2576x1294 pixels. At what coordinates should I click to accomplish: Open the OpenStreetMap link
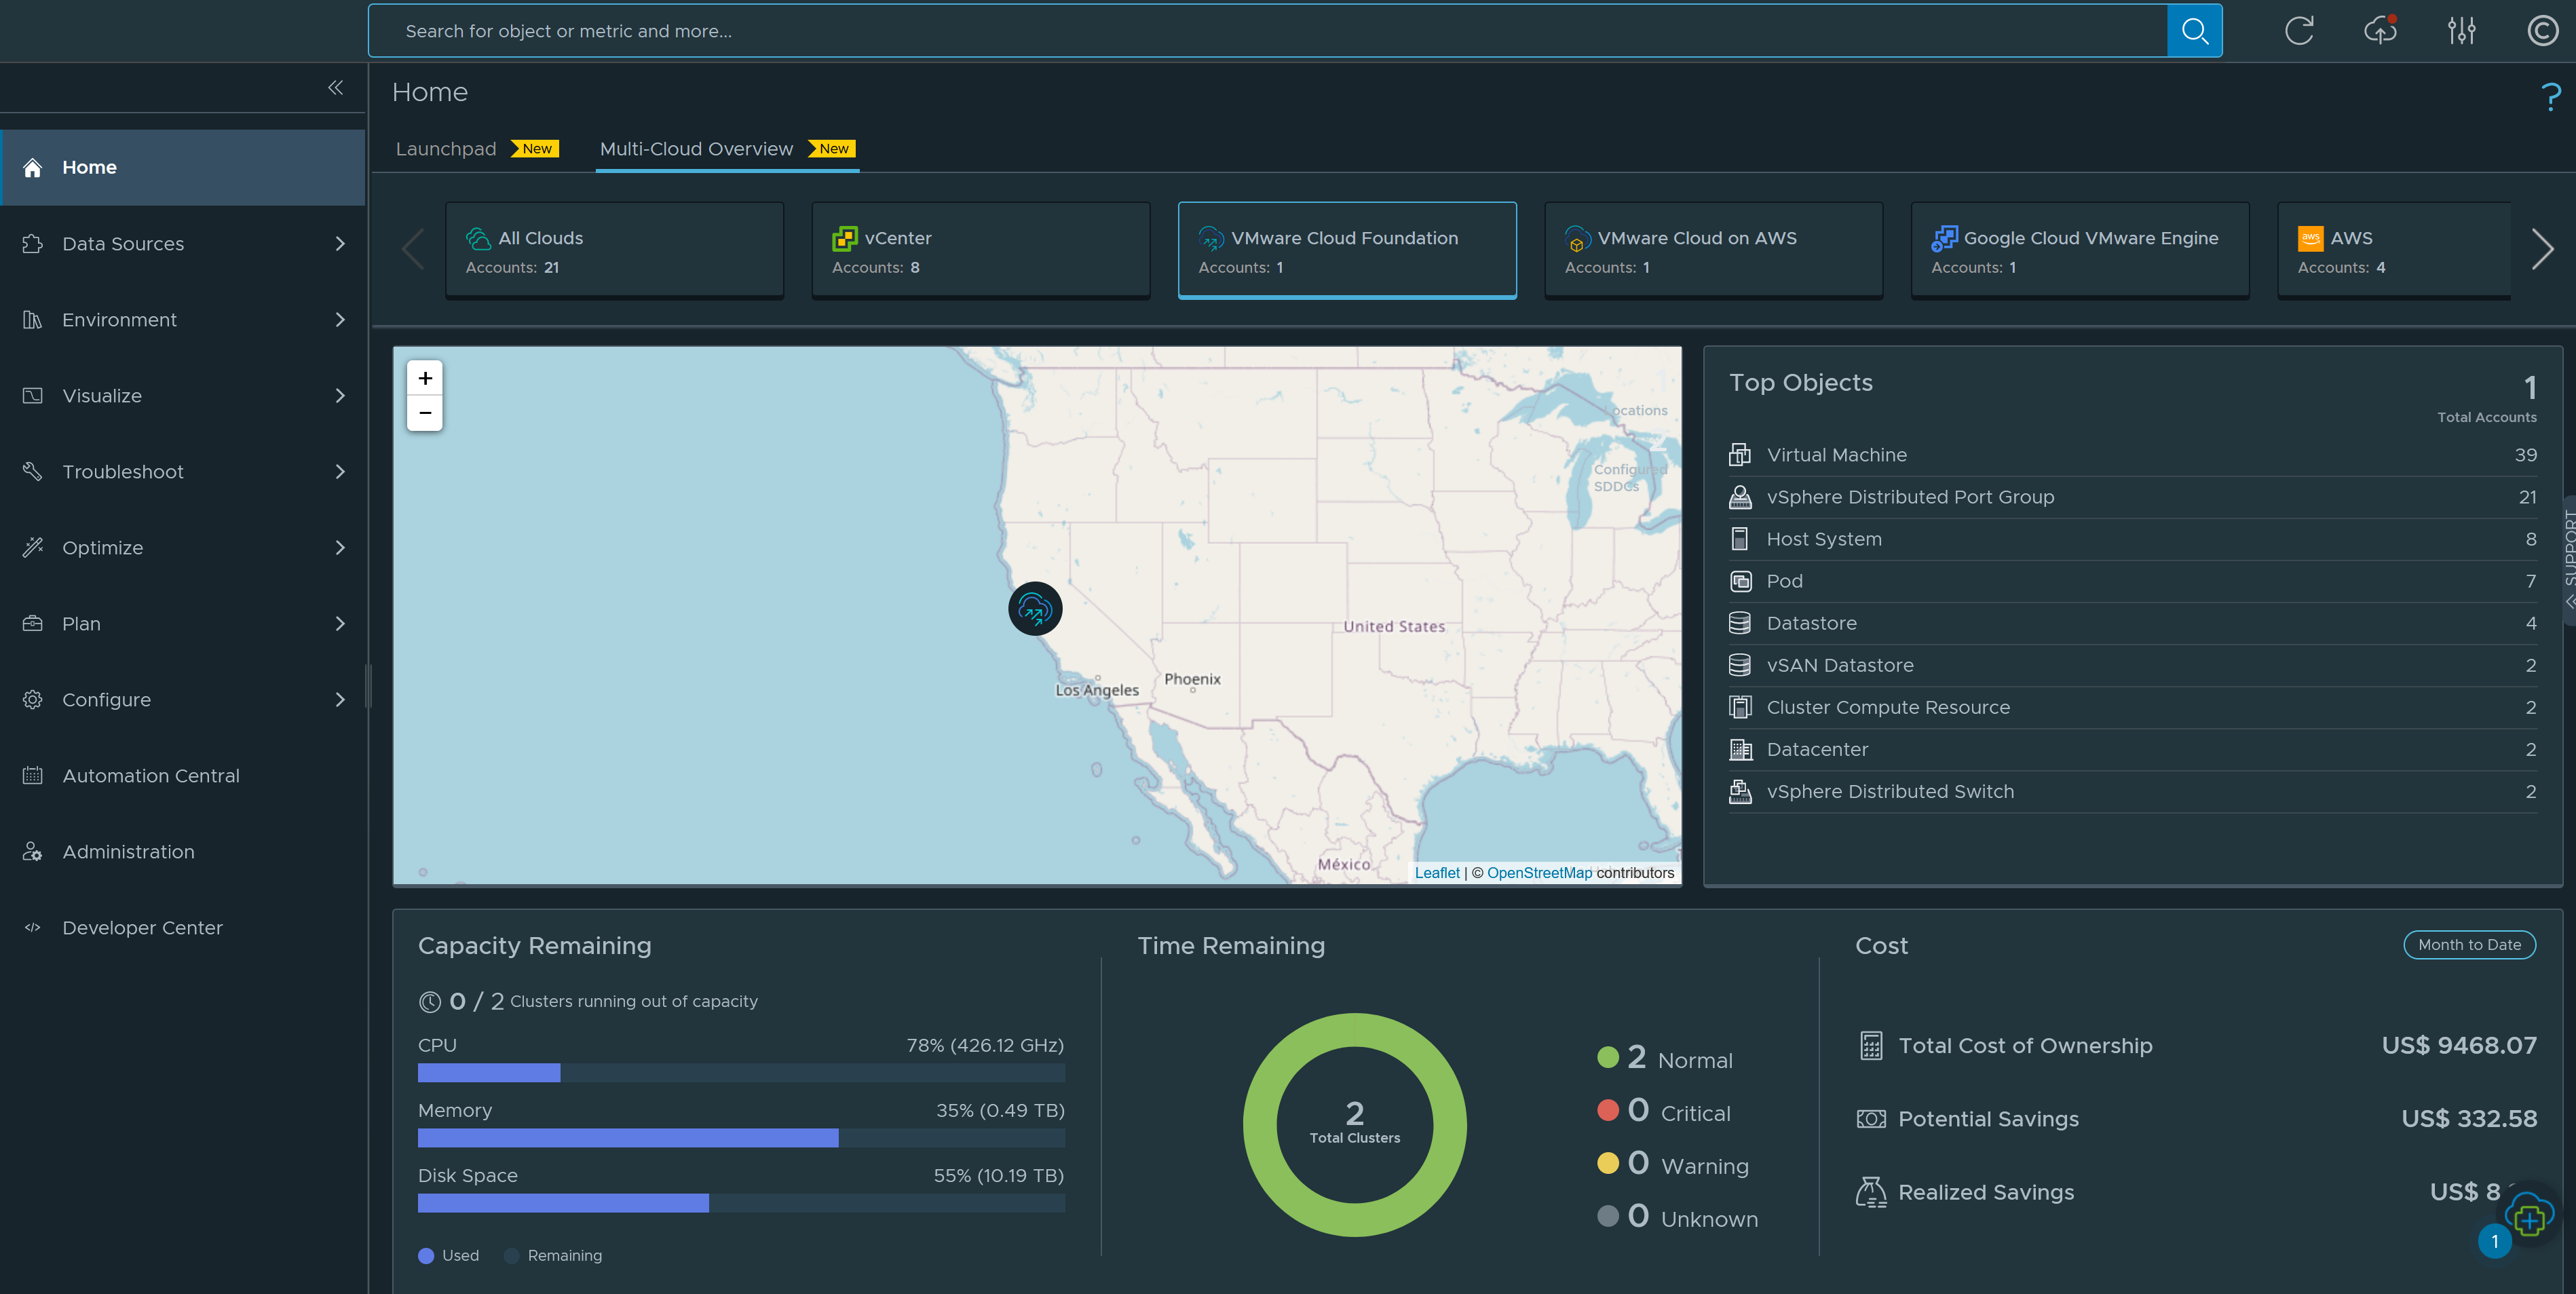1539,872
